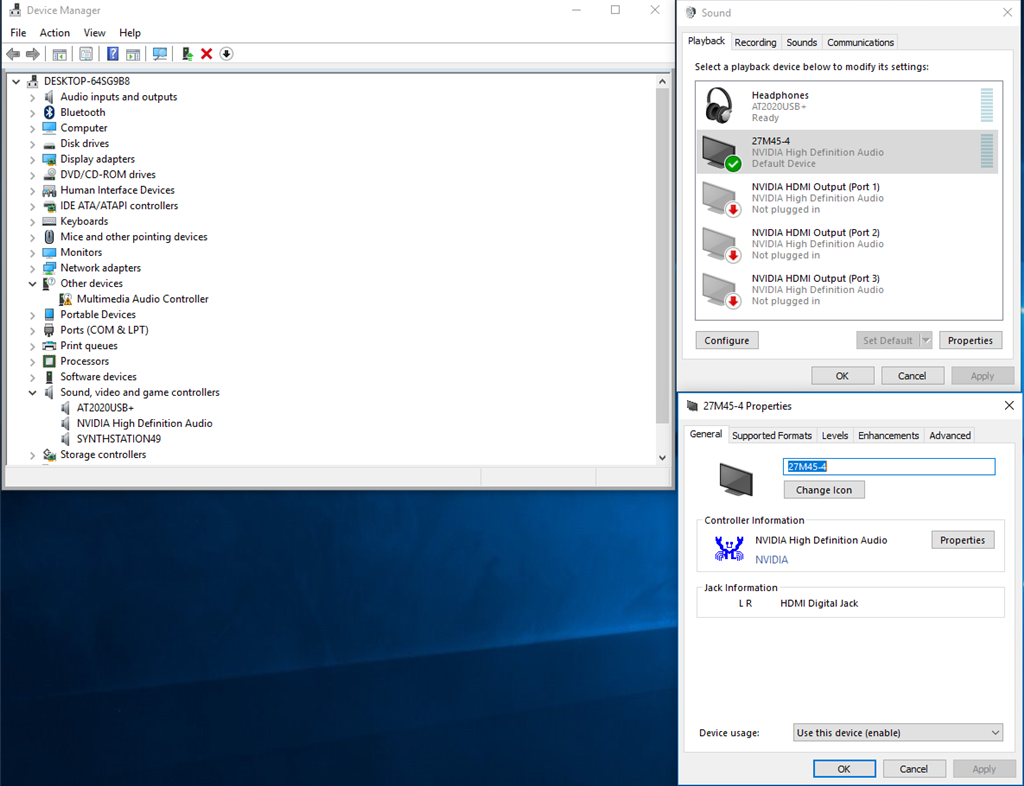Click the Show/Hide Action Pane toolbar icon
The image size is (1024, 786).
coord(133,54)
